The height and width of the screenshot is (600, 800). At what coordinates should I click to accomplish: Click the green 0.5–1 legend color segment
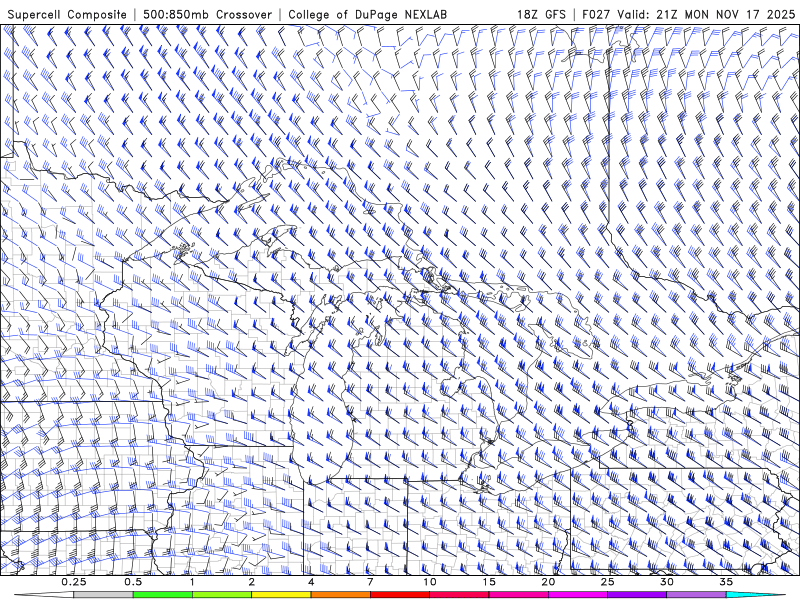pos(163,595)
